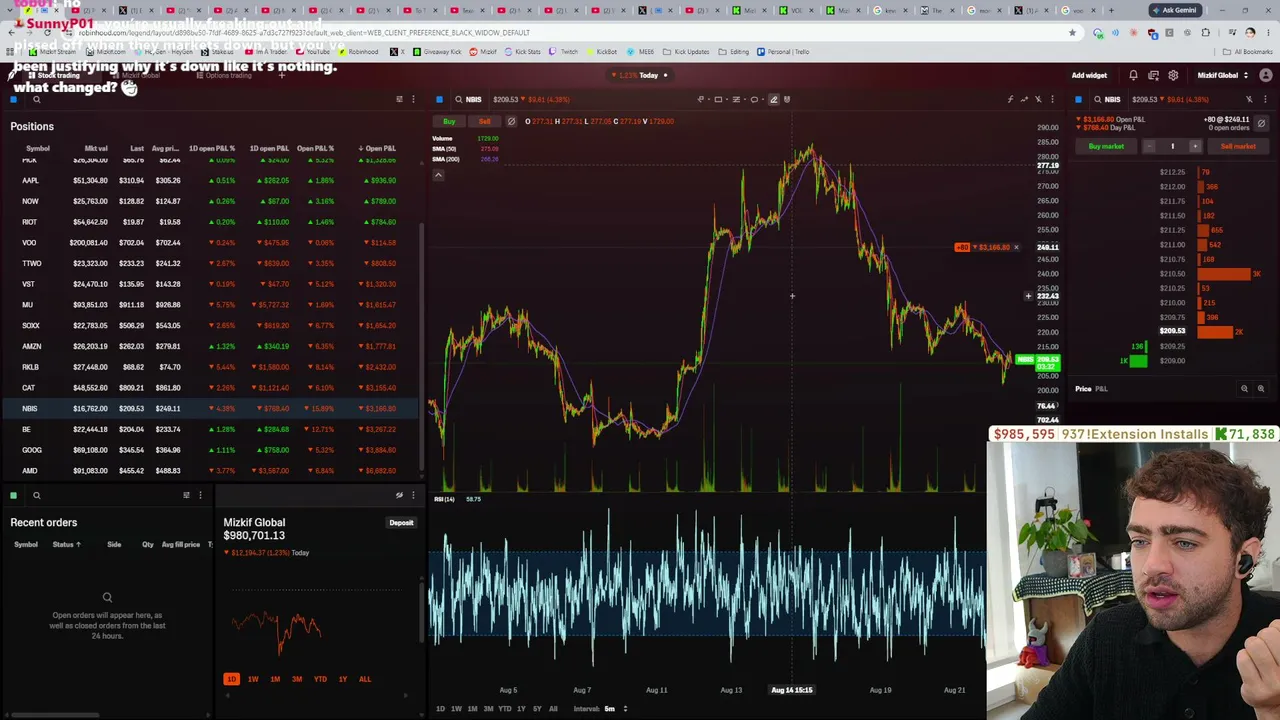Click the cancel-orders icon in the ladder widget

(1261, 123)
